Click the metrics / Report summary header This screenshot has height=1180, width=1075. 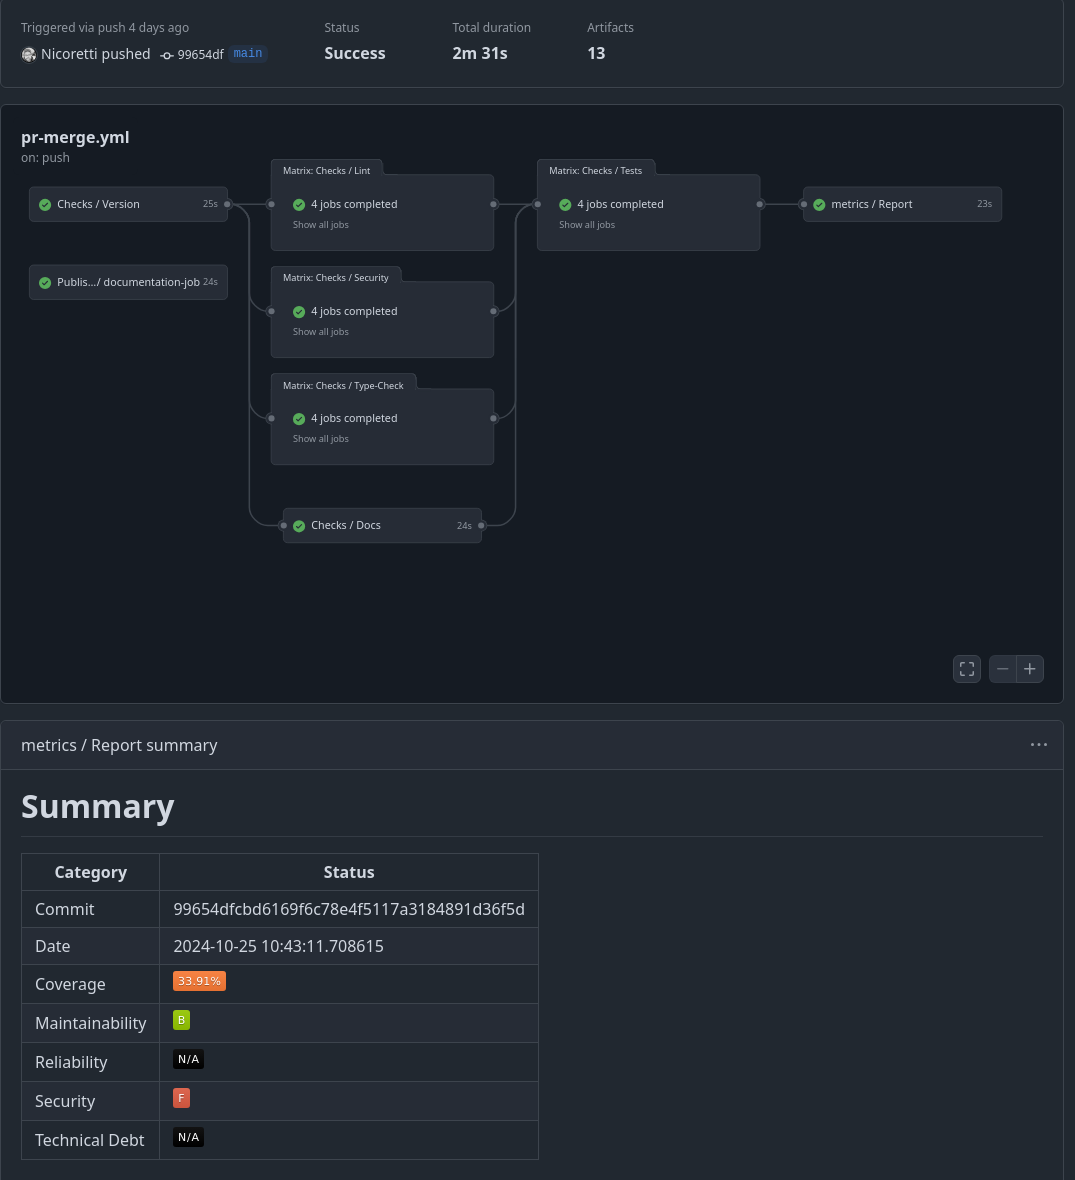tap(119, 745)
